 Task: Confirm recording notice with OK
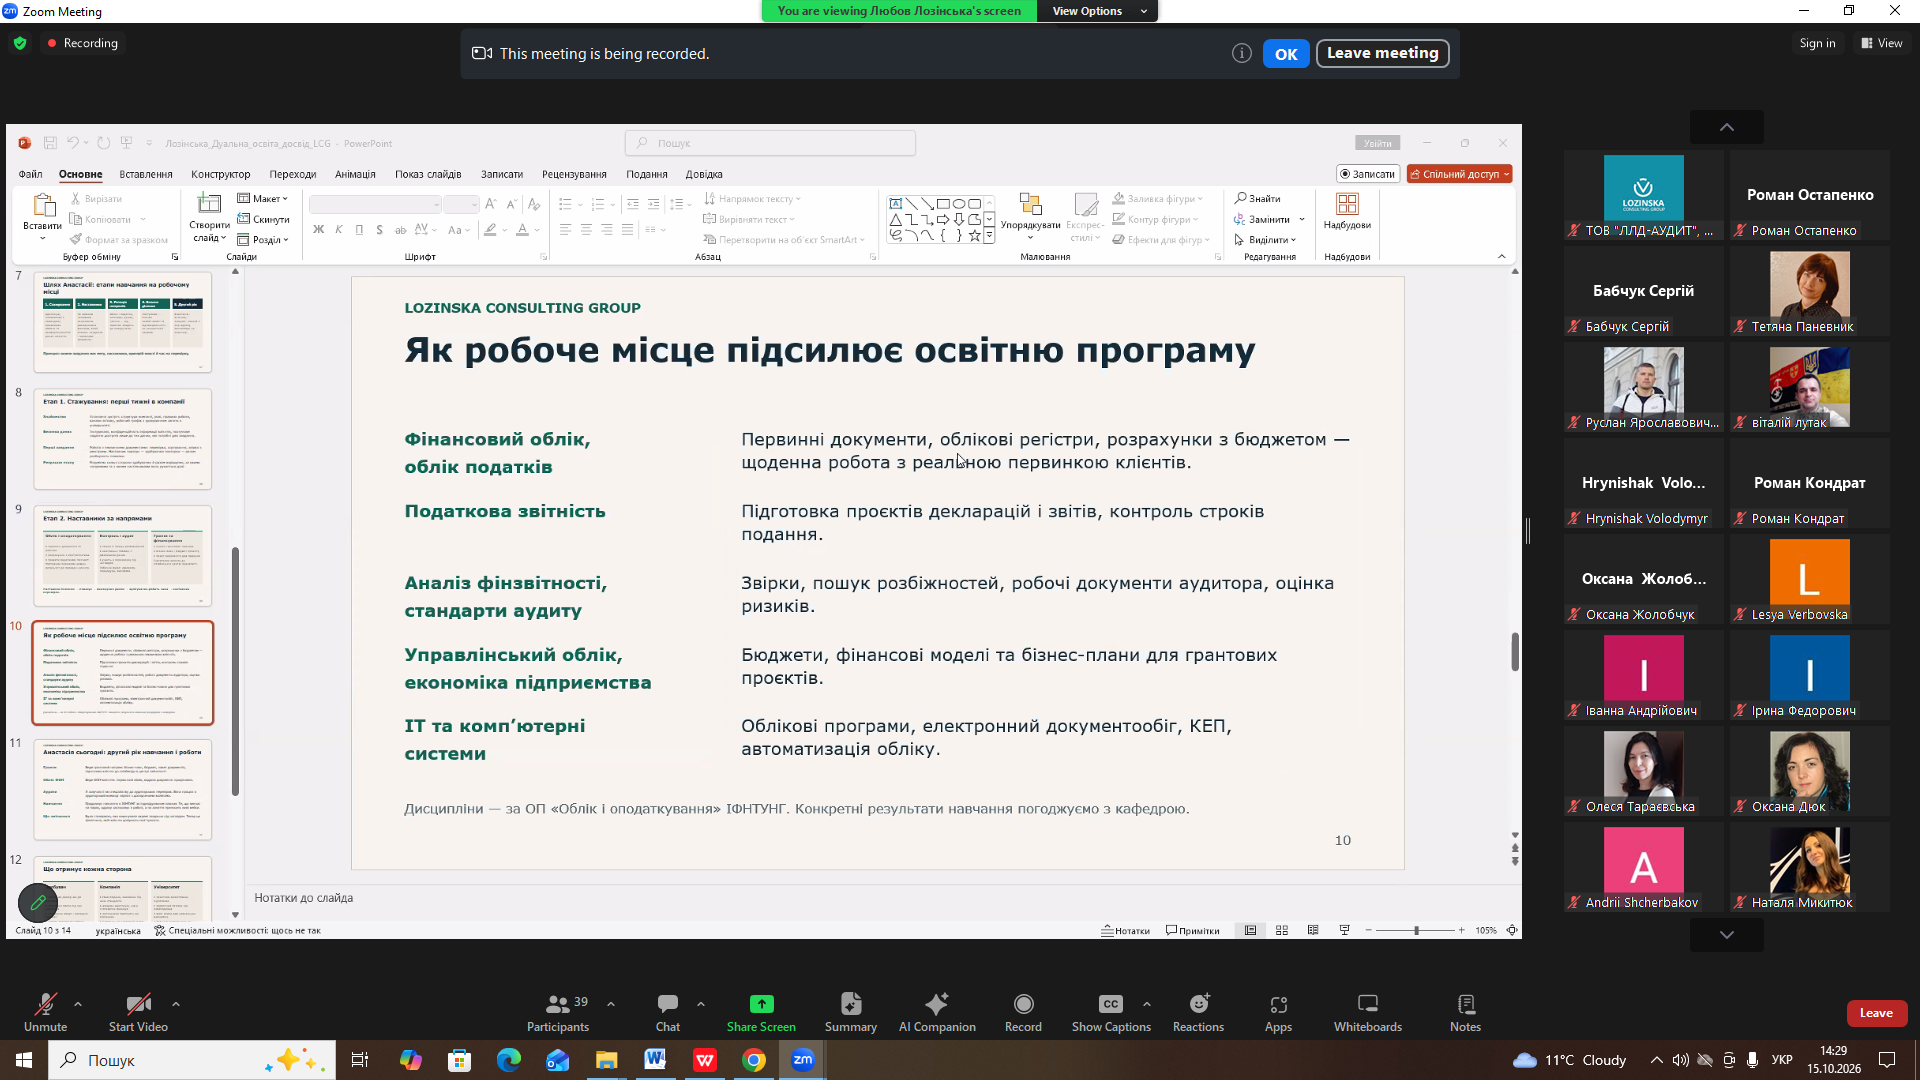1286,54
